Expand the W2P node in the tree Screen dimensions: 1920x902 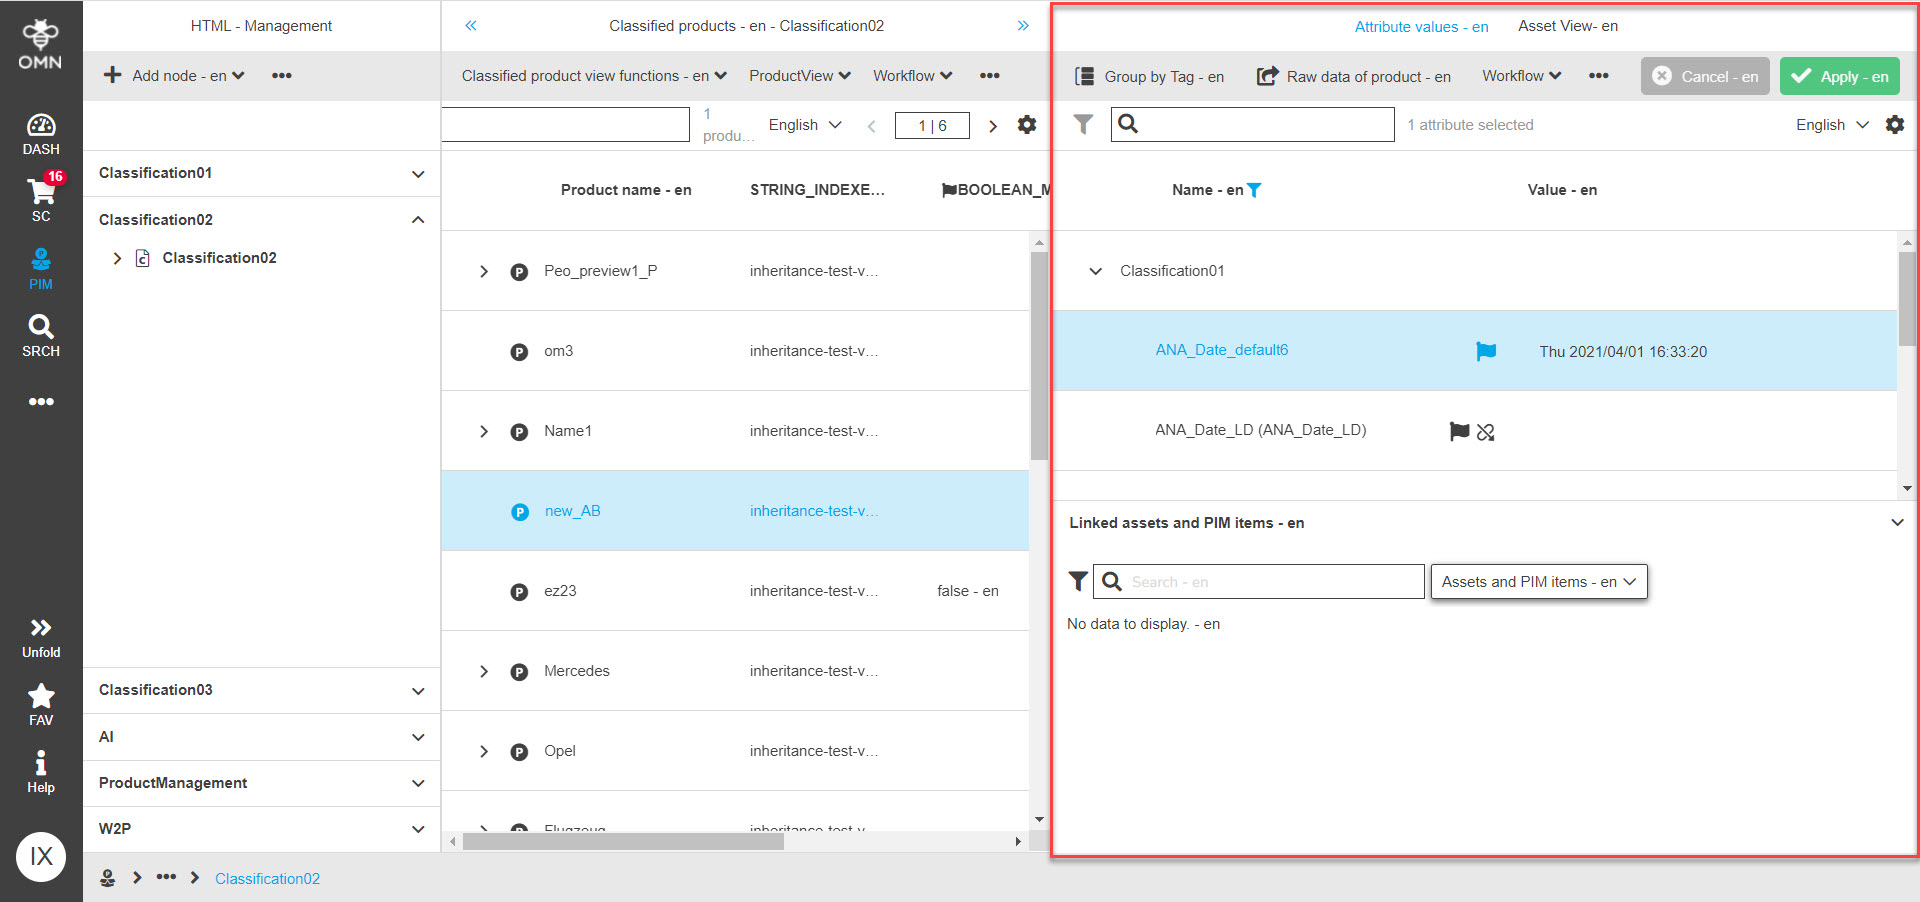pyautogui.click(x=418, y=829)
